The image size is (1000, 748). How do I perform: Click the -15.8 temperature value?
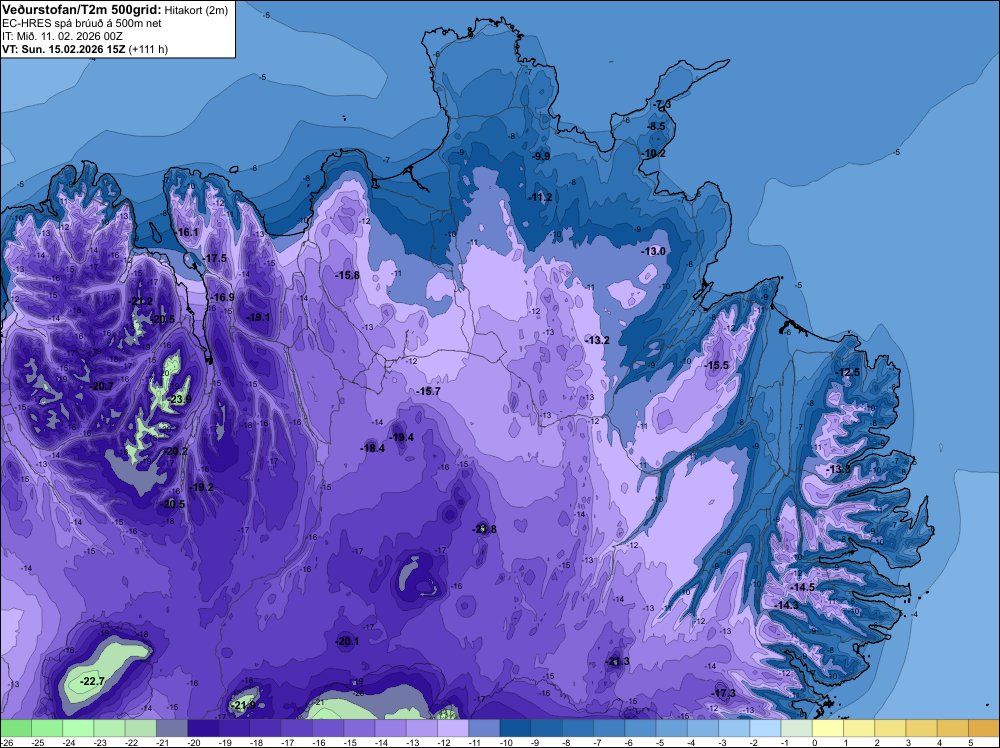pyautogui.click(x=348, y=275)
